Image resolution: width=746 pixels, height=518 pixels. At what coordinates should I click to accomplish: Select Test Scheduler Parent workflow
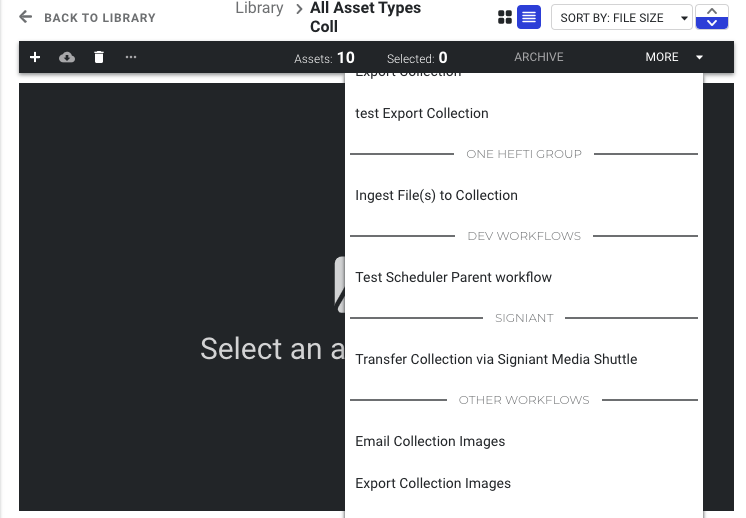453,277
